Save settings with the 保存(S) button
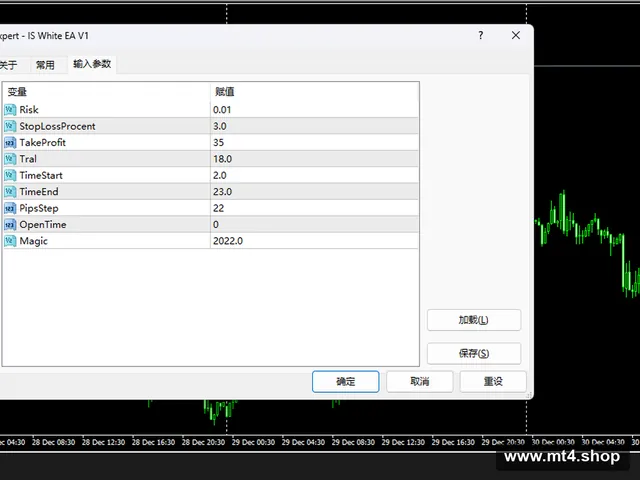The width and height of the screenshot is (640, 480). tap(474, 353)
